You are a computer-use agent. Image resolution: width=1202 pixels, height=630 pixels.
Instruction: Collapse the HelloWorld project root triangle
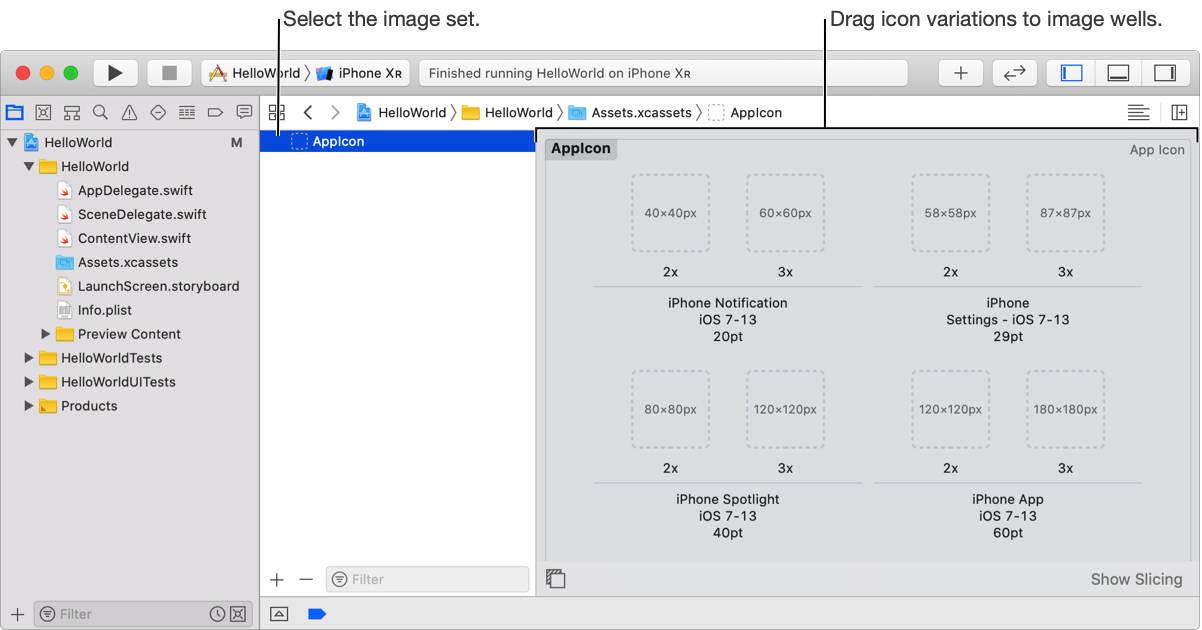point(12,142)
